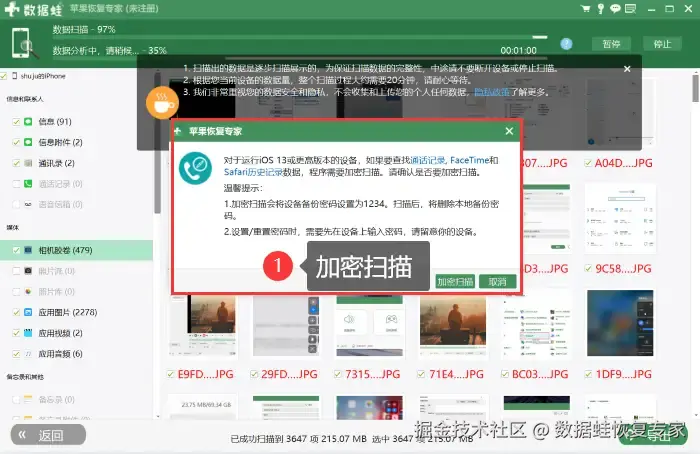Click the 暂停 pause button
The width and height of the screenshot is (700, 454).
pyautogui.click(x=611, y=44)
